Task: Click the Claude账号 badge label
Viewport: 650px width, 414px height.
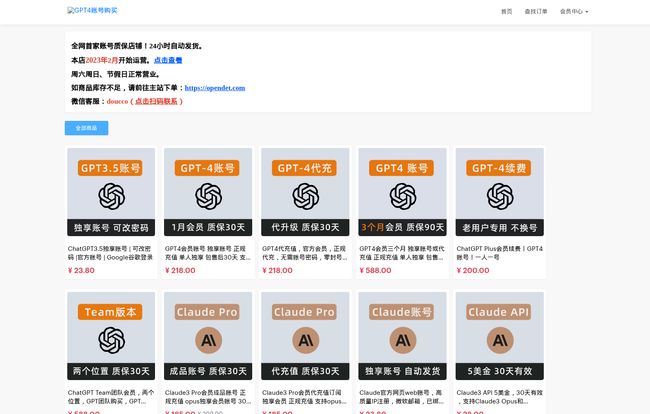Action: (402, 312)
